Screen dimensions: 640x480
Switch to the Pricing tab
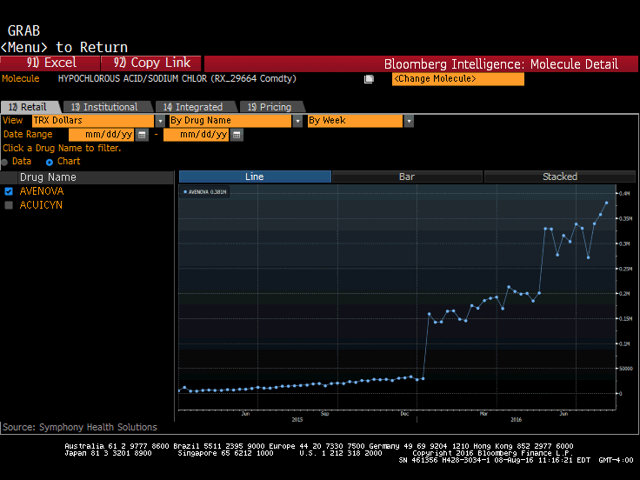272,107
